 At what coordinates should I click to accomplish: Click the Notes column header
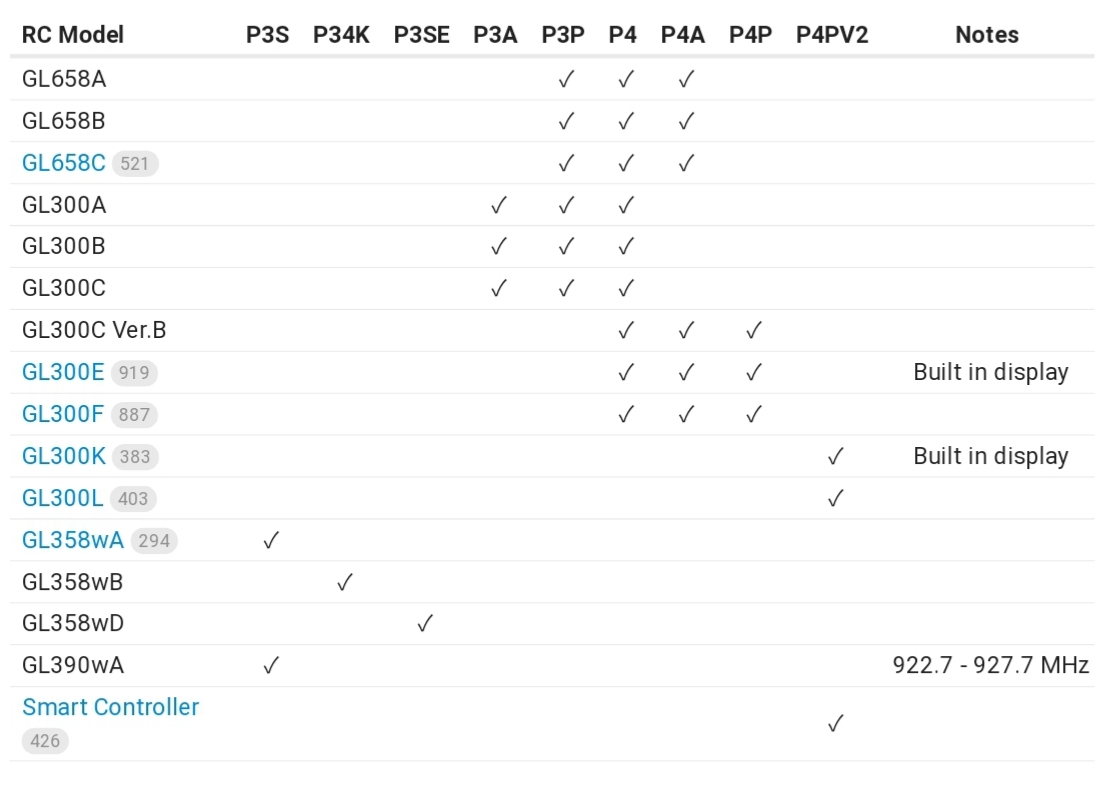(x=987, y=35)
